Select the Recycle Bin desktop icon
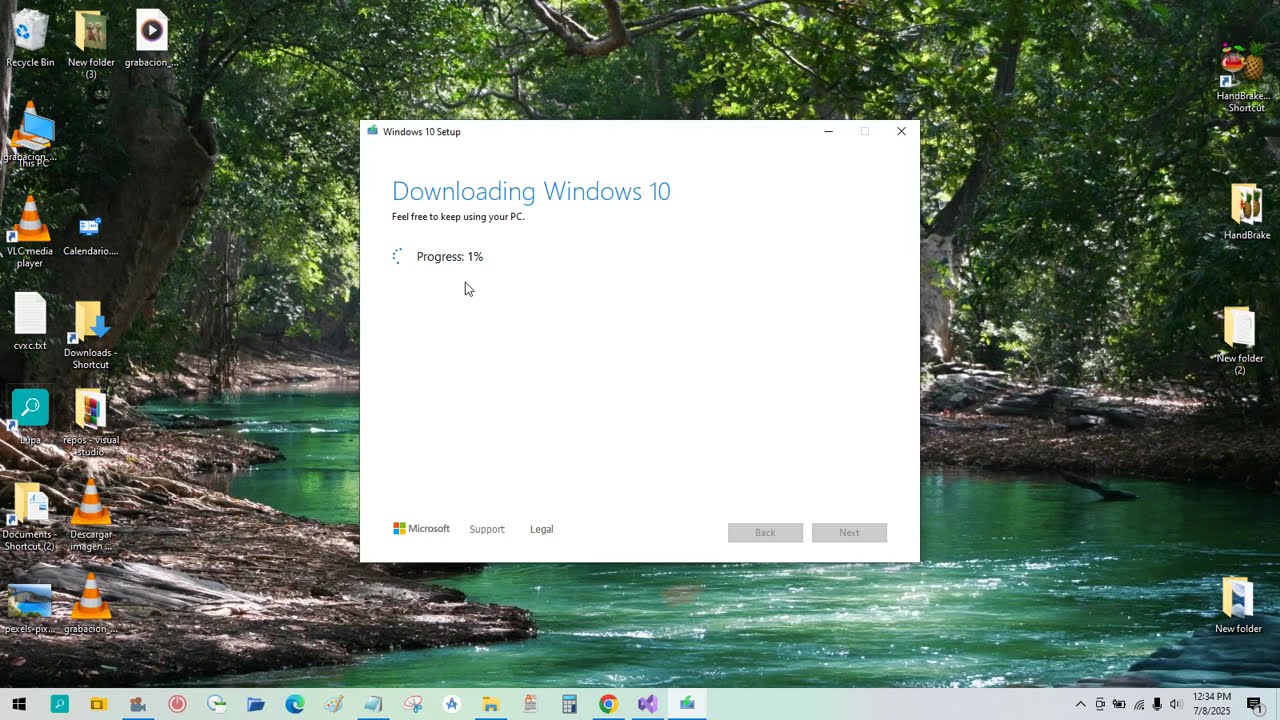The height and width of the screenshot is (720, 1280). coord(30,39)
